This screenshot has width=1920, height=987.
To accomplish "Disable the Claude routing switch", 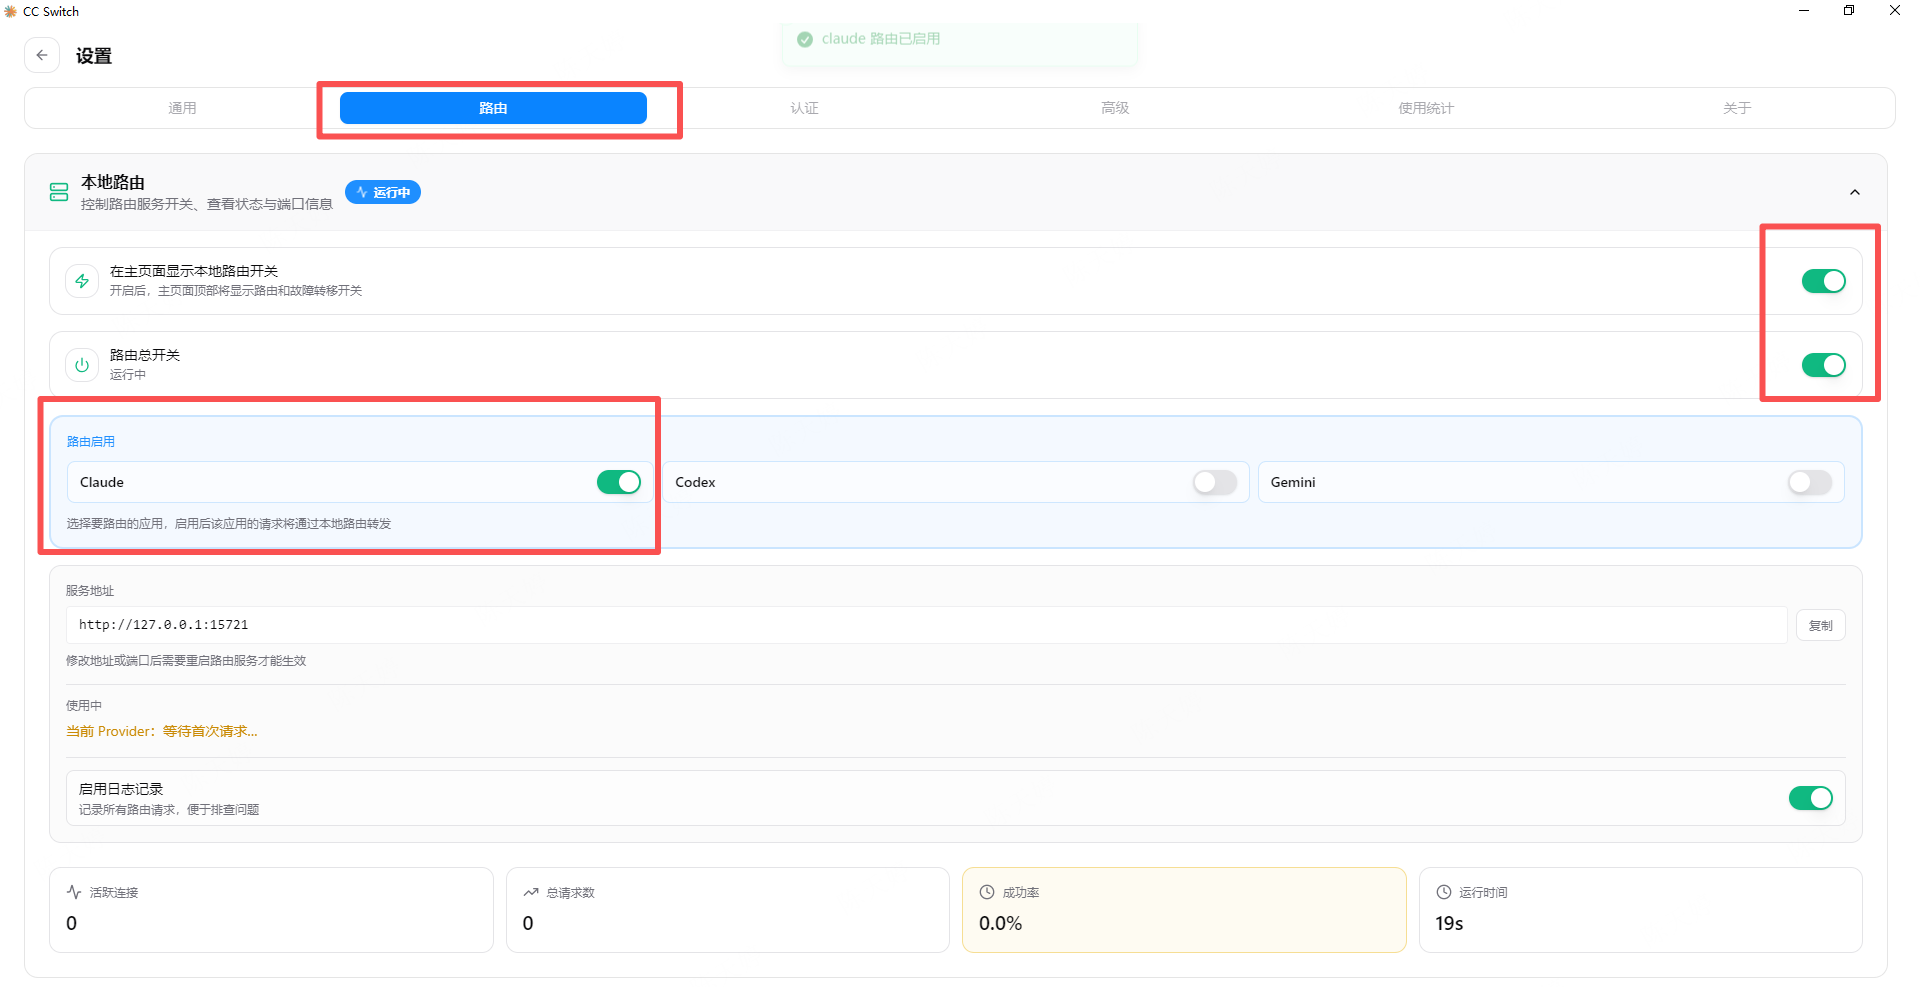I will click(619, 482).
